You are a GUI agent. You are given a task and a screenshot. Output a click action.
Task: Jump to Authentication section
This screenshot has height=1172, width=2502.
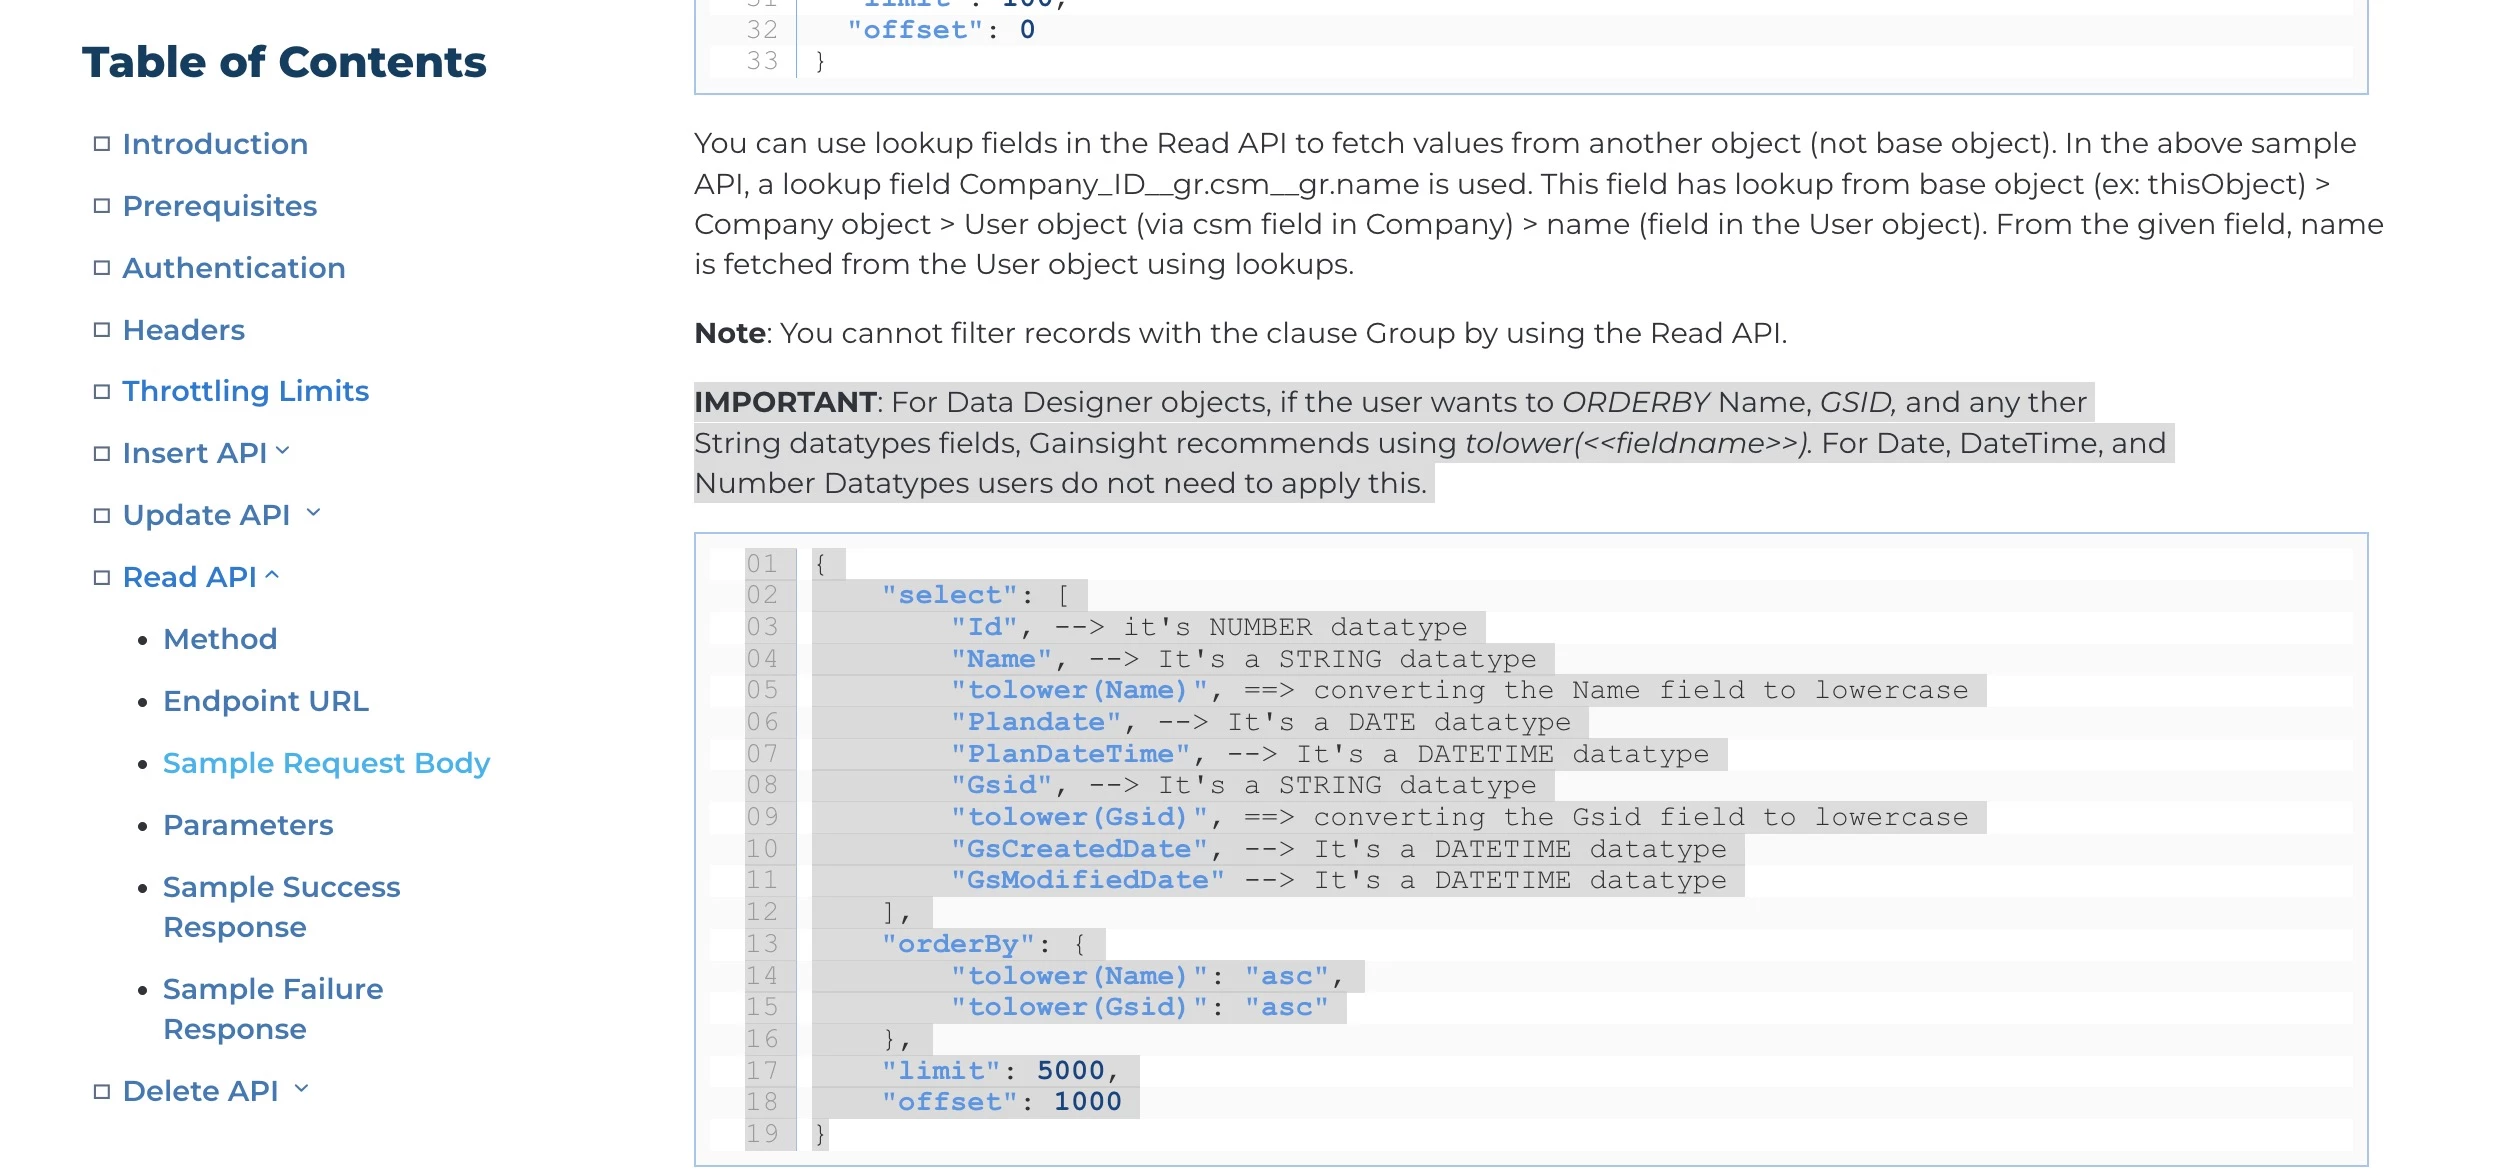(x=234, y=268)
